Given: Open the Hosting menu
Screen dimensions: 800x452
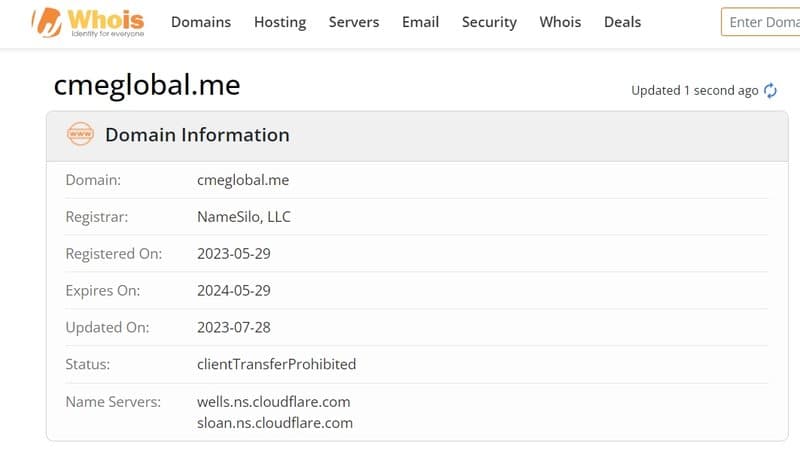Looking at the screenshot, I should click(280, 22).
